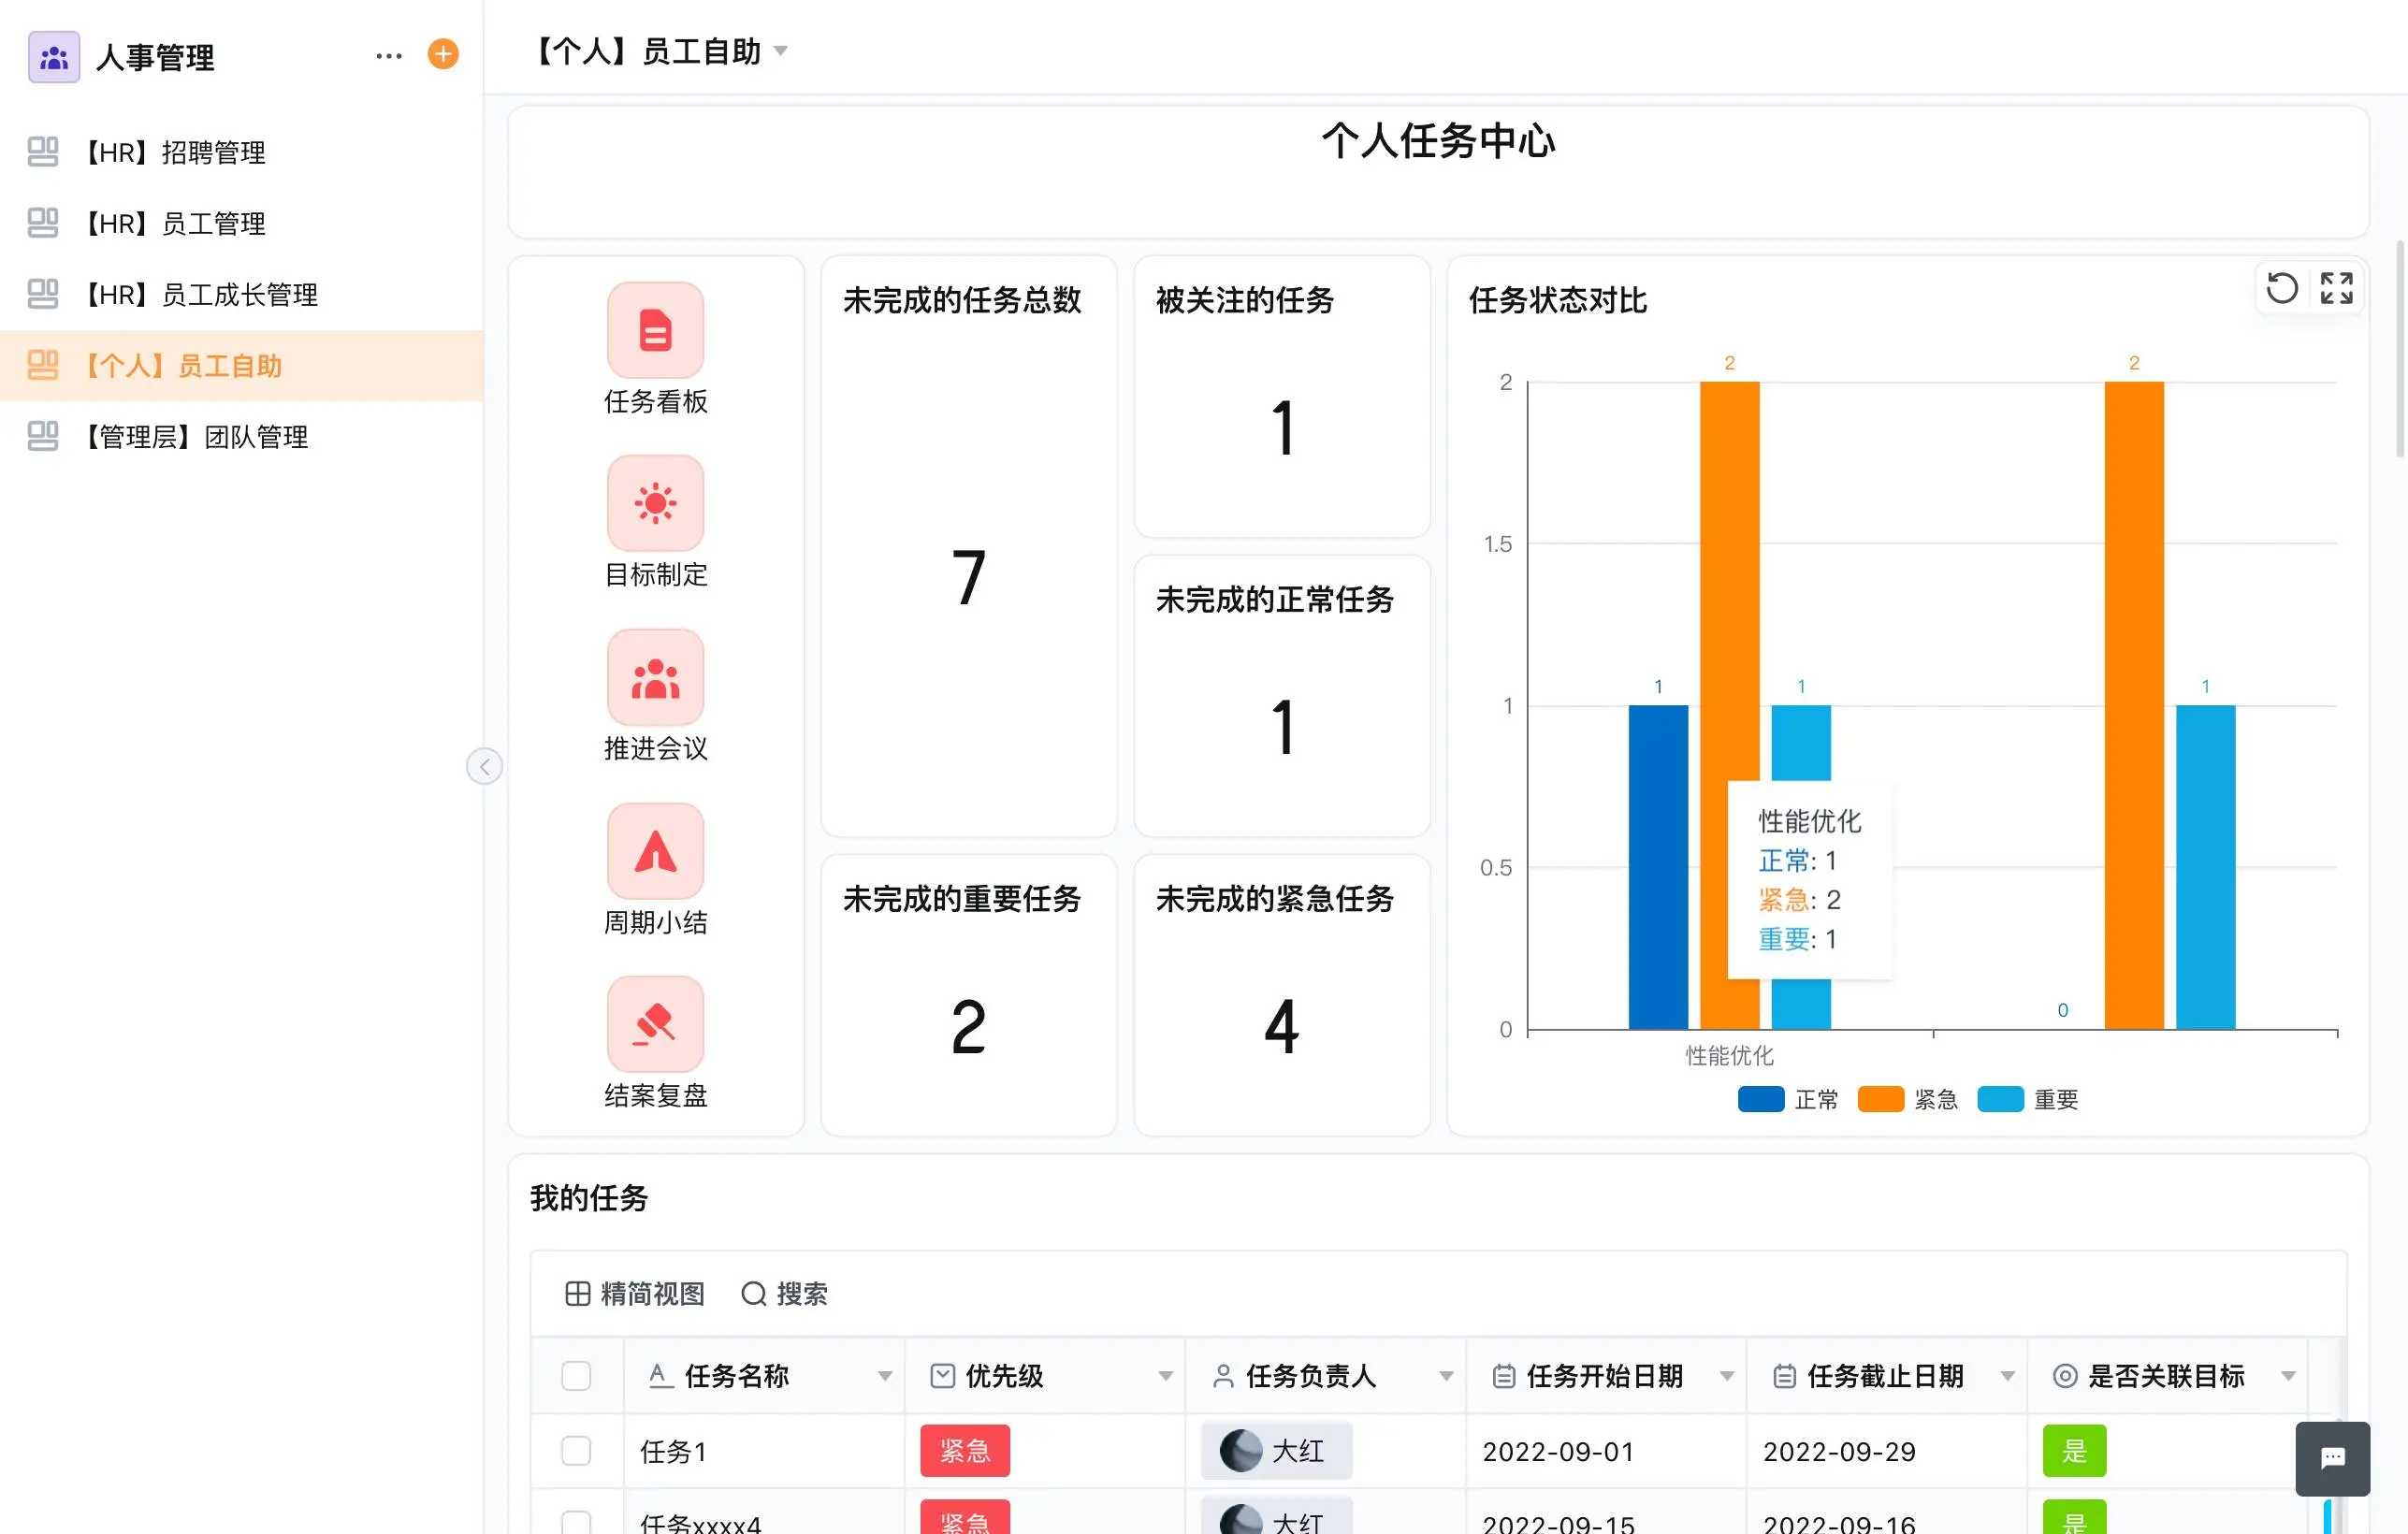The height and width of the screenshot is (1534, 2408).
Task: Open the 【个人】员工自助 page dropdown
Action: point(781,51)
